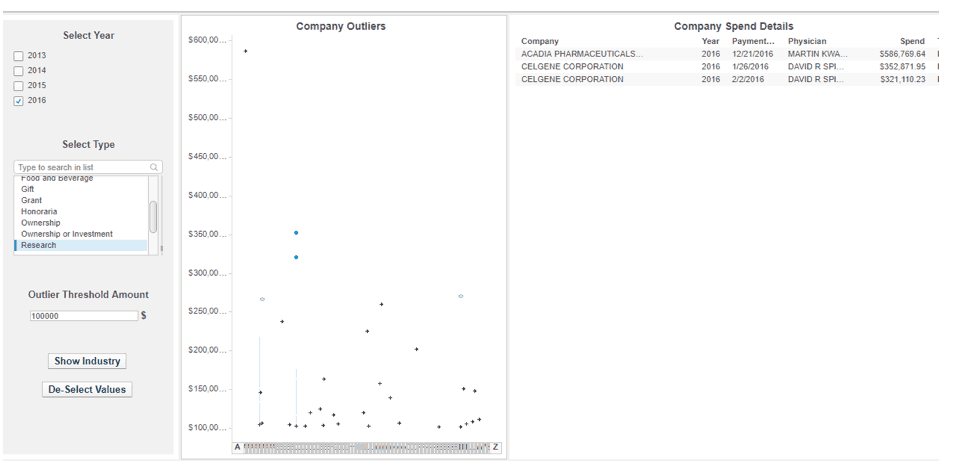The width and height of the screenshot is (963, 474).
Task: Pick Ownership or Investment in type list
Action: 67,234
